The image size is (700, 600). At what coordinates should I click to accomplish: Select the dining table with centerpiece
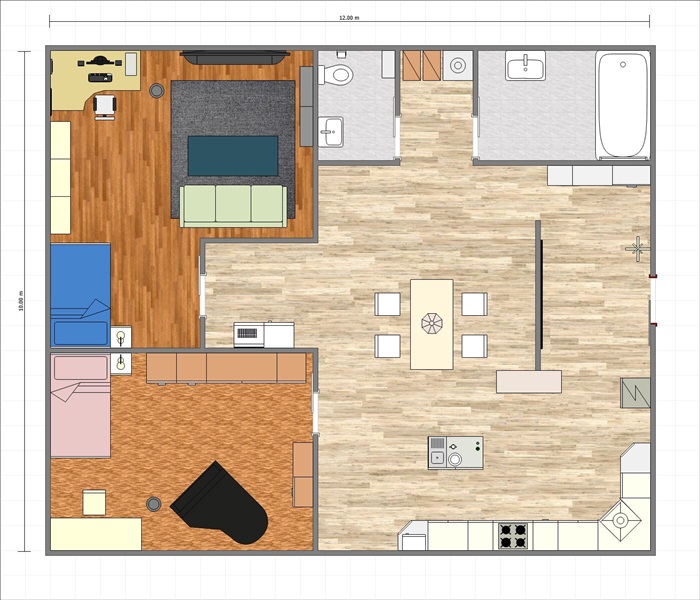coord(431,324)
